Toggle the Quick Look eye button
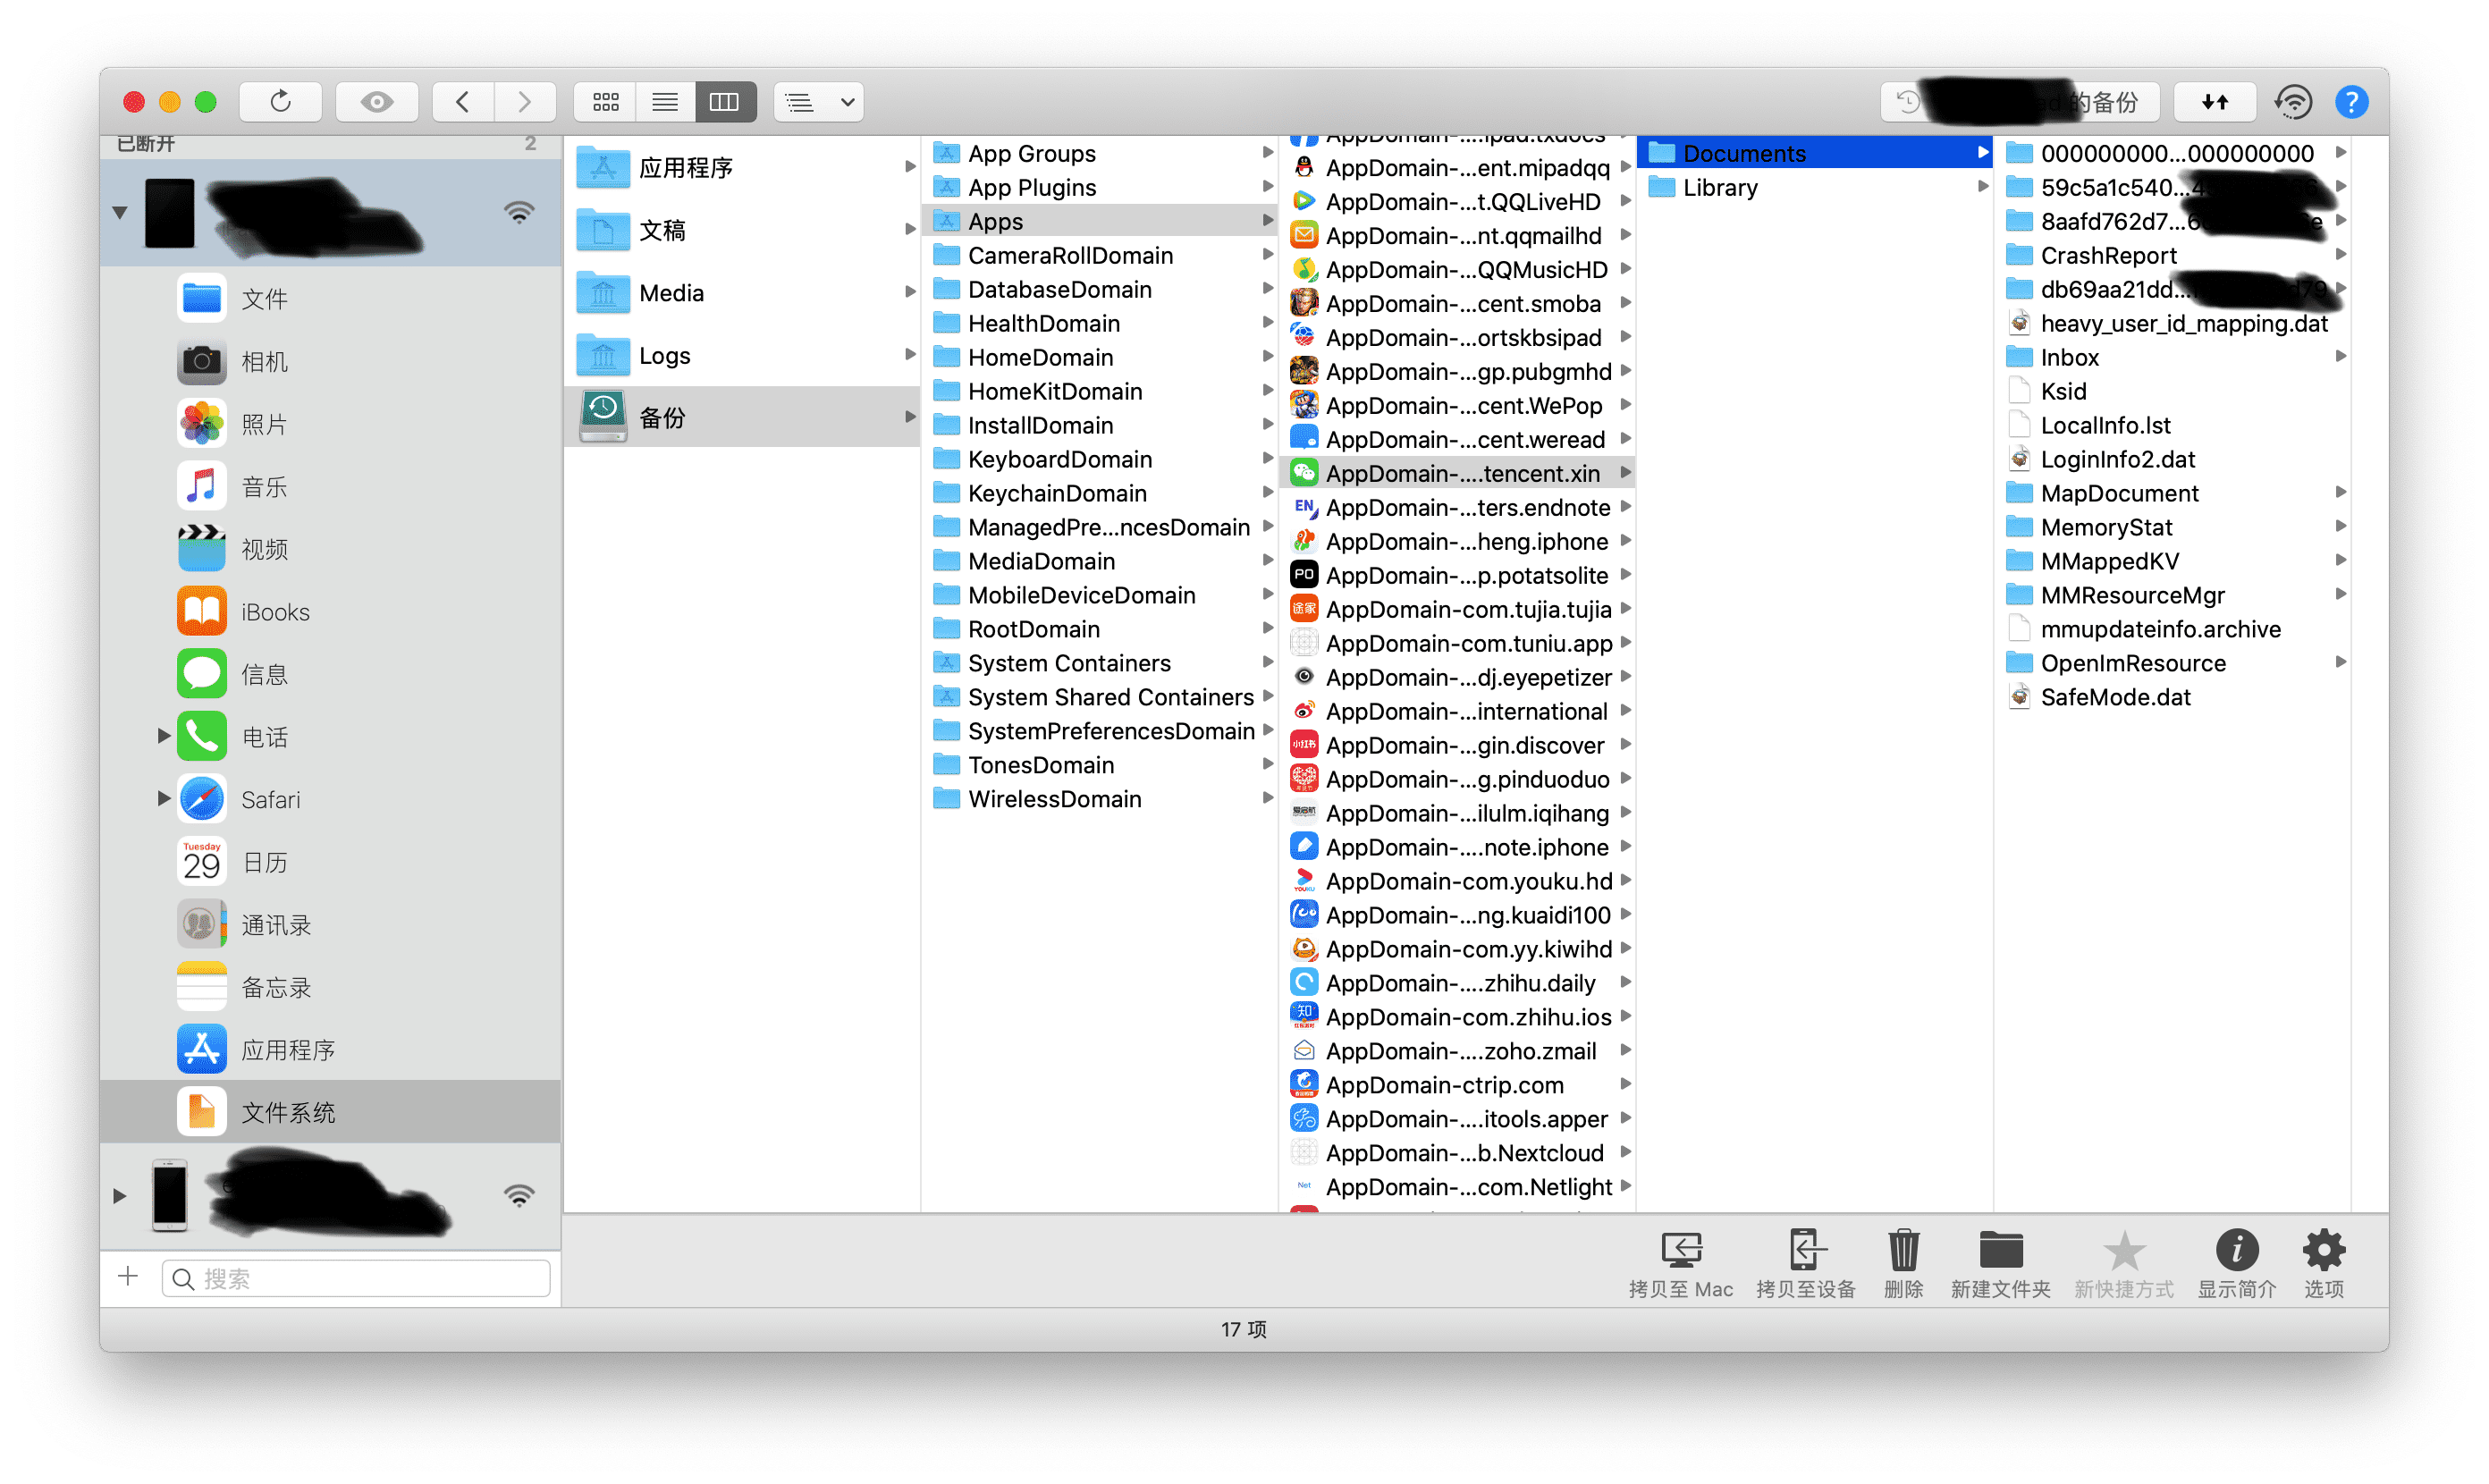The width and height of the screenshot is (2489, 1484). [x=376, y=101]
